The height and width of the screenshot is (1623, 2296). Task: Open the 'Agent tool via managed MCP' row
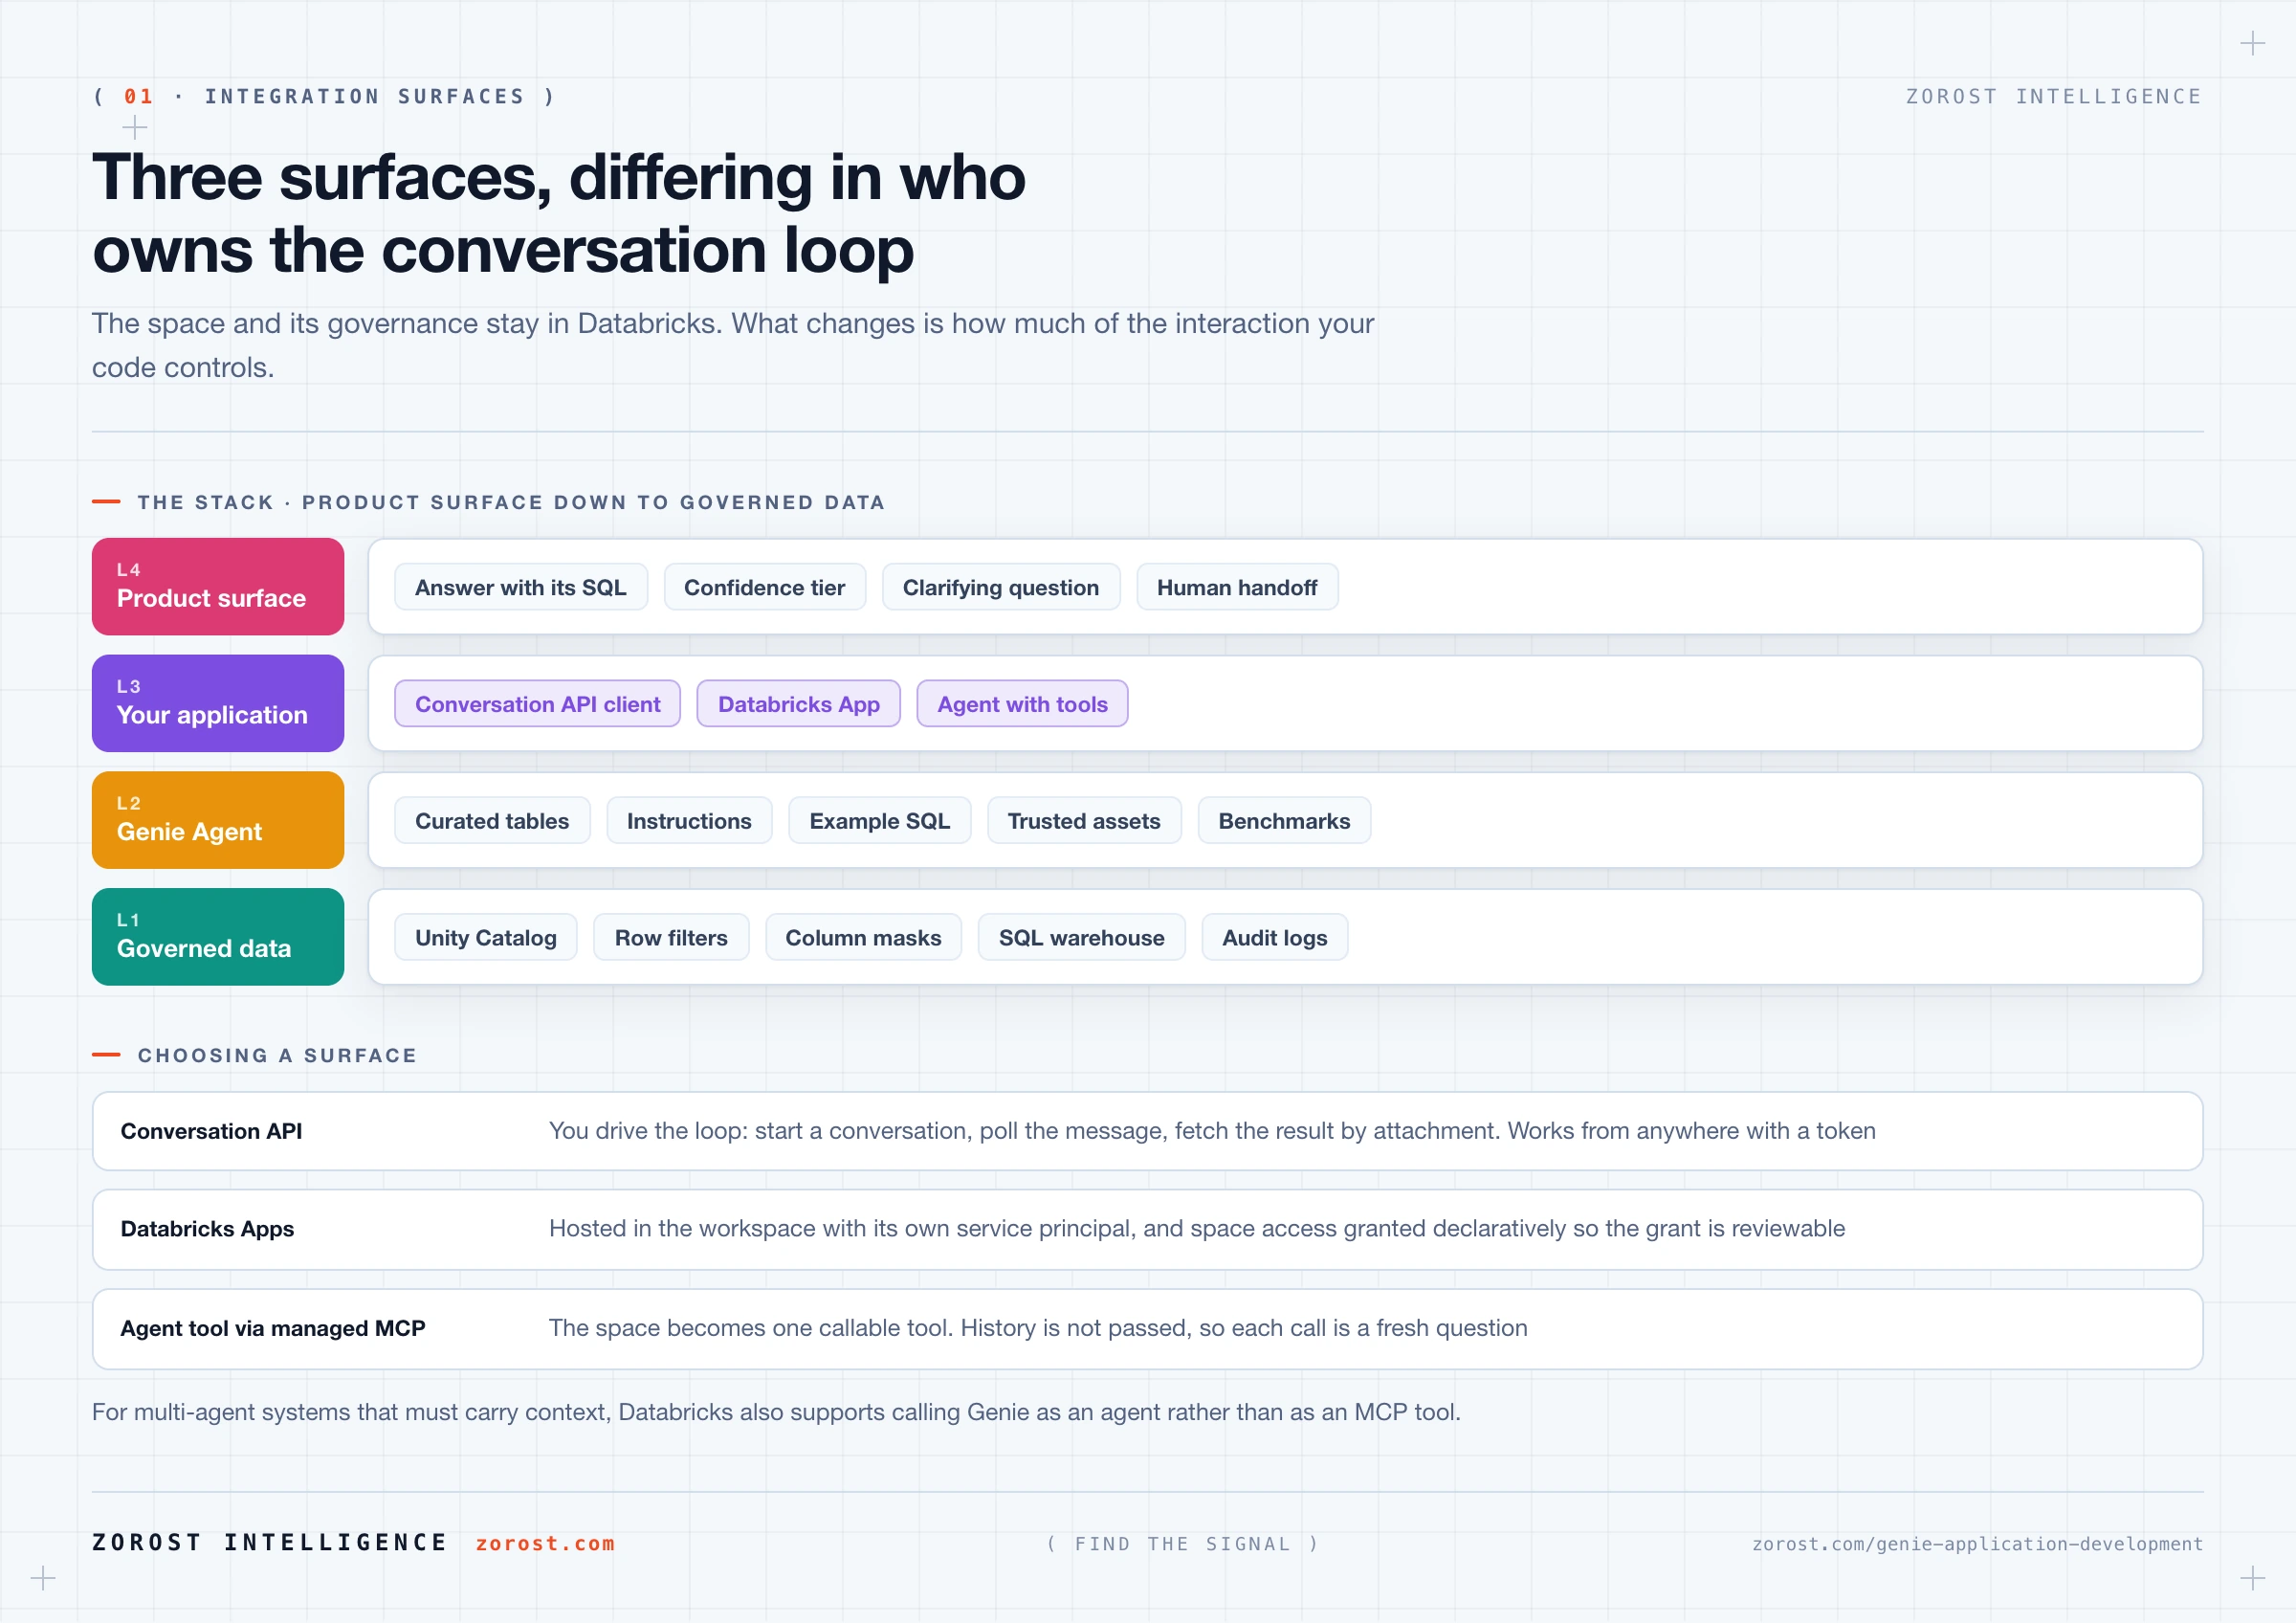tap(1147, 1329)
